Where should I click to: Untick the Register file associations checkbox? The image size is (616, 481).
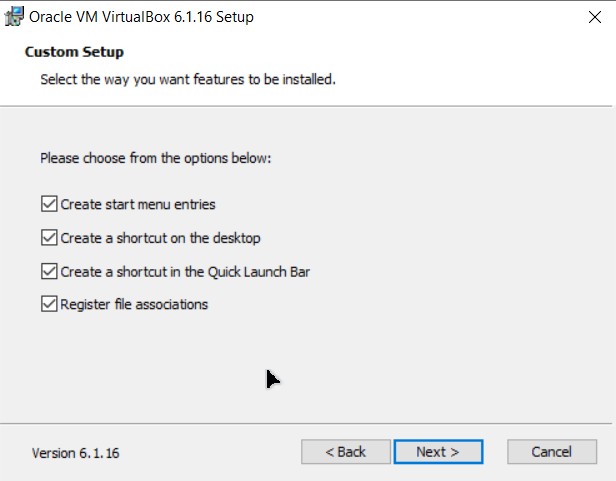pyautogui.click(x=49, y=304)
